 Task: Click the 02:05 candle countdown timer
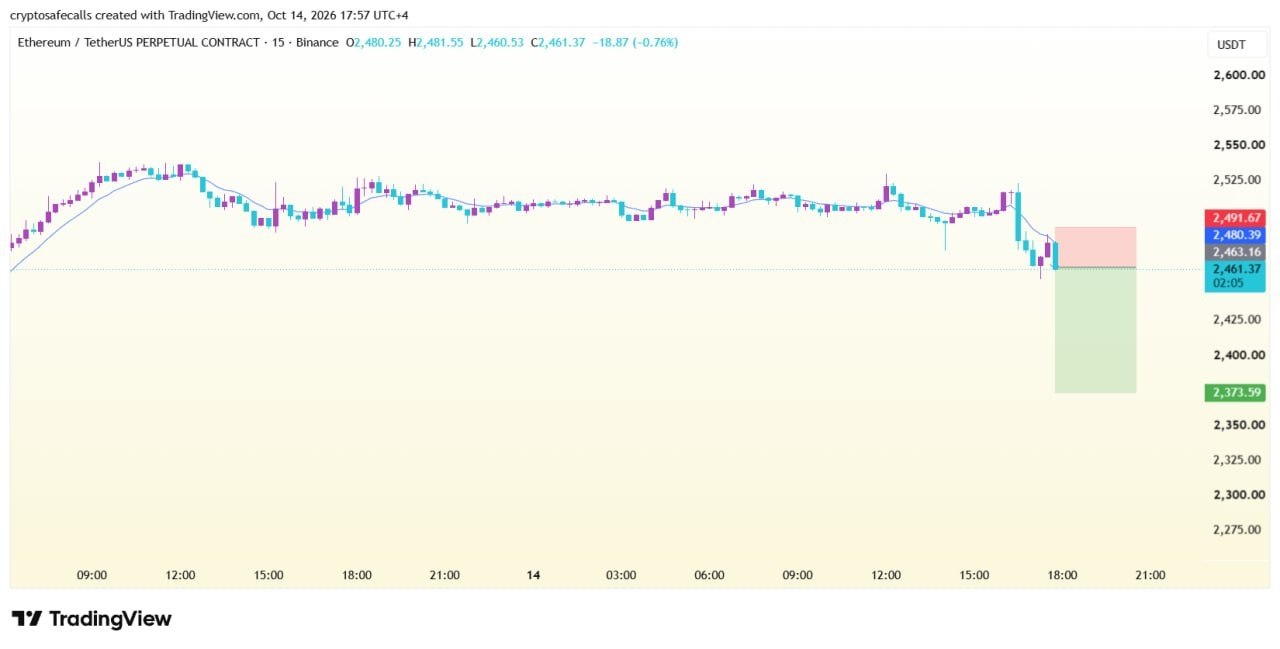1228,284
